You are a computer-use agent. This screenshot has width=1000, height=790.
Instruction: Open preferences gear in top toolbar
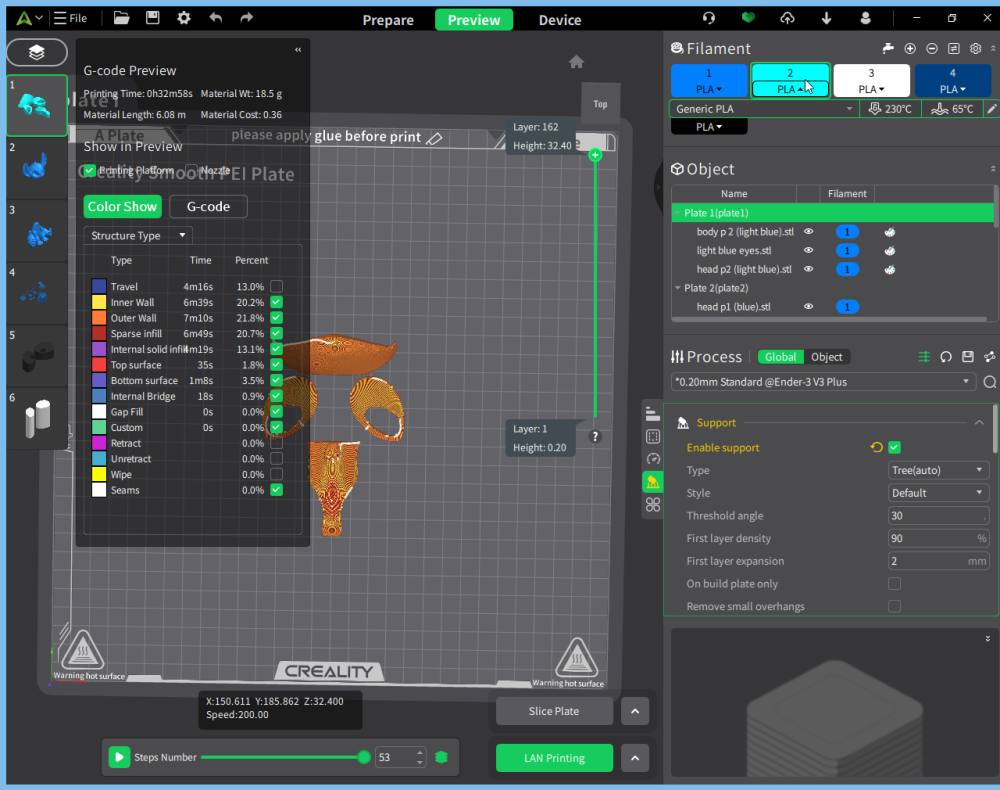coord(184,18)
